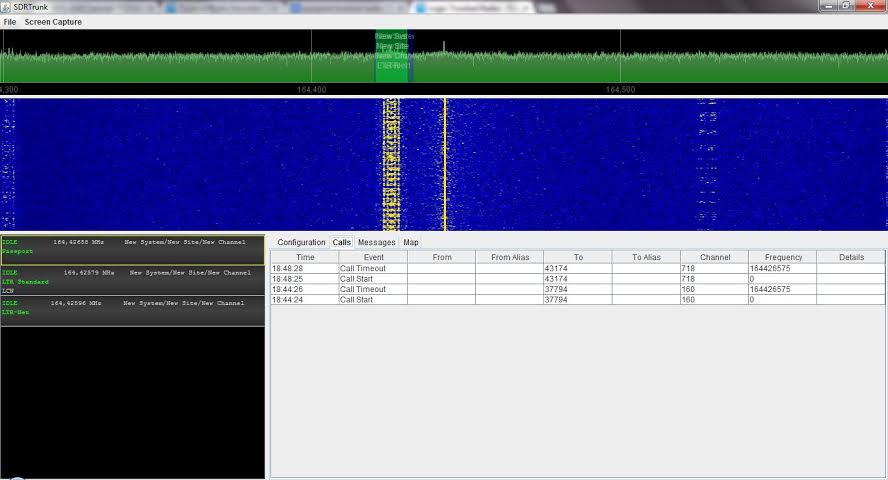Click To value 43174 in 18:48:28 row
This screenshot has width=888, height=480.
[578, 268]
